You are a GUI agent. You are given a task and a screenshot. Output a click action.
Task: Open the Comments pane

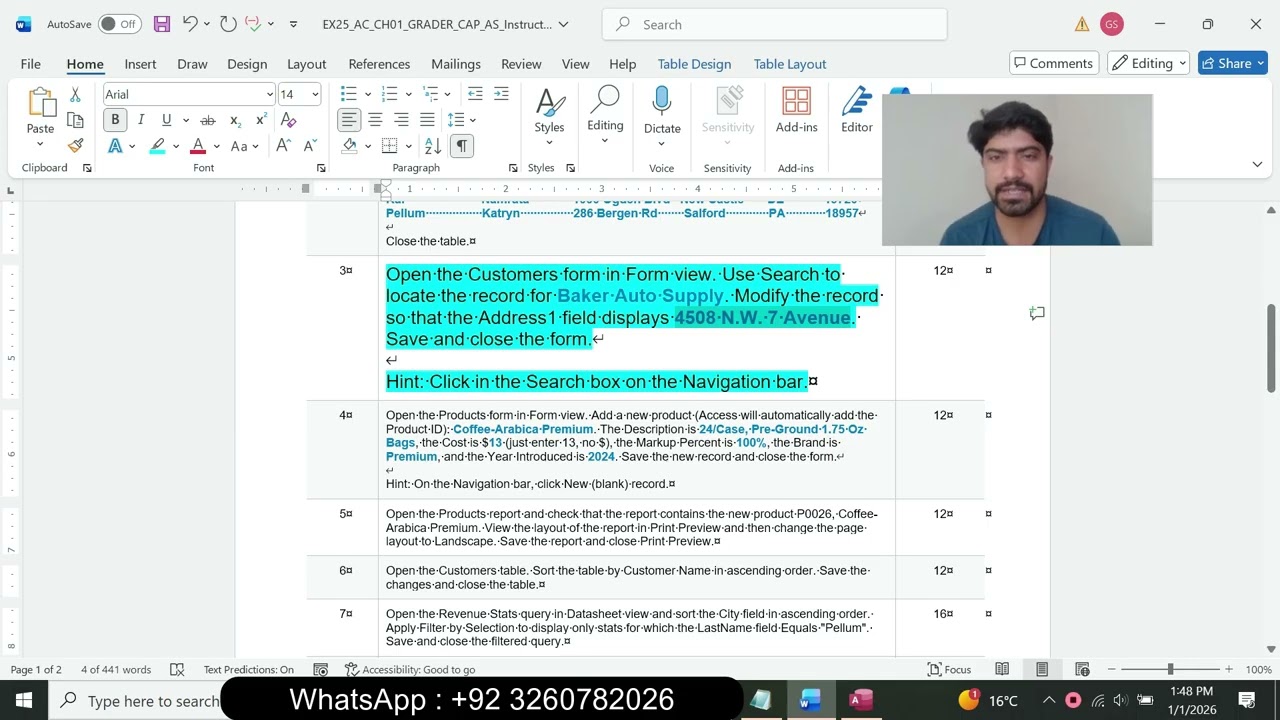pyautogui.click(x=1053, y=63)
